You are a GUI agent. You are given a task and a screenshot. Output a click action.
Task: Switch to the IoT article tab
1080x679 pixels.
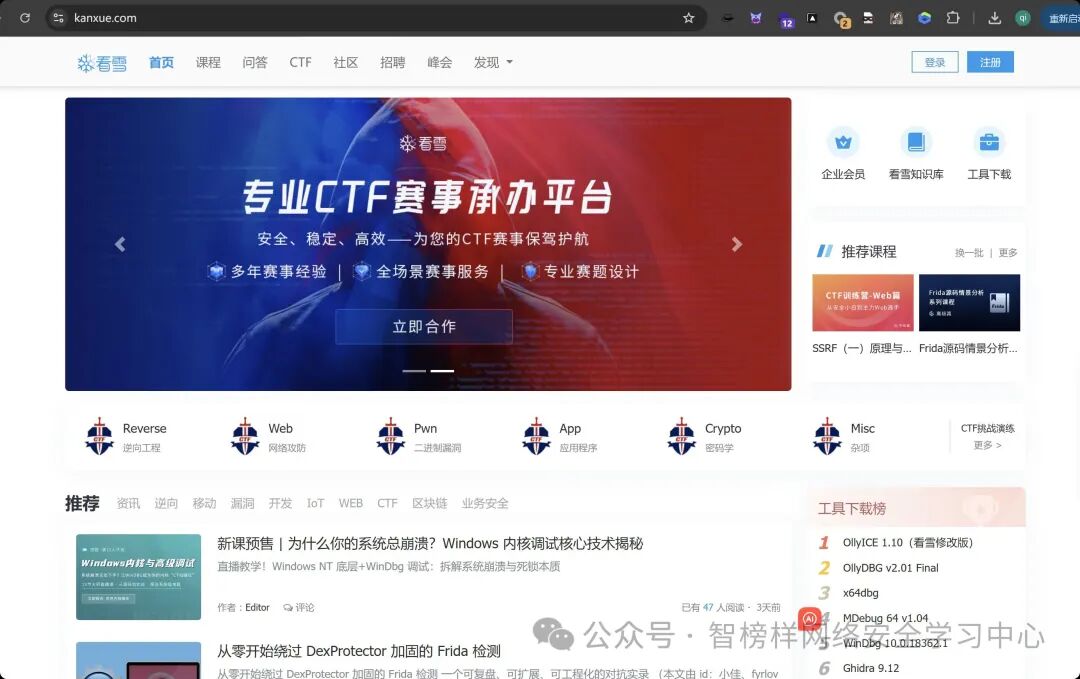[x=315, y=503]
